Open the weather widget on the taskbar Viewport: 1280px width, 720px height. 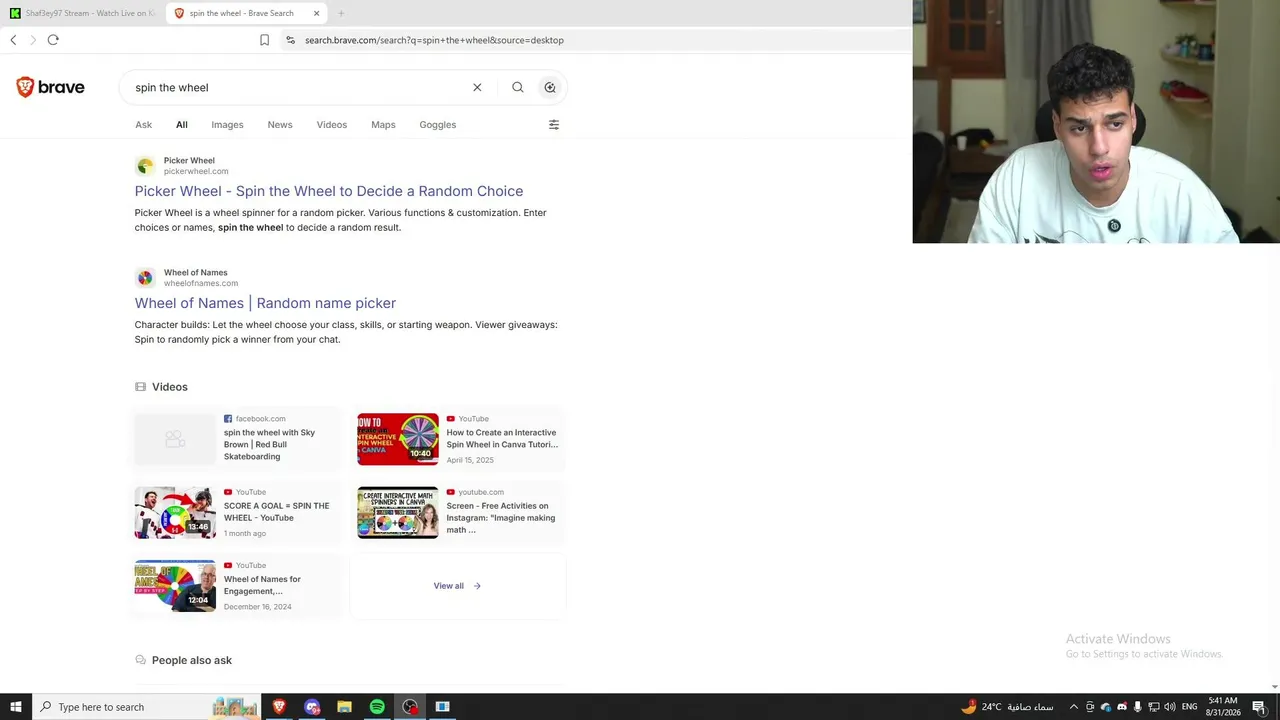point(1007,707)
